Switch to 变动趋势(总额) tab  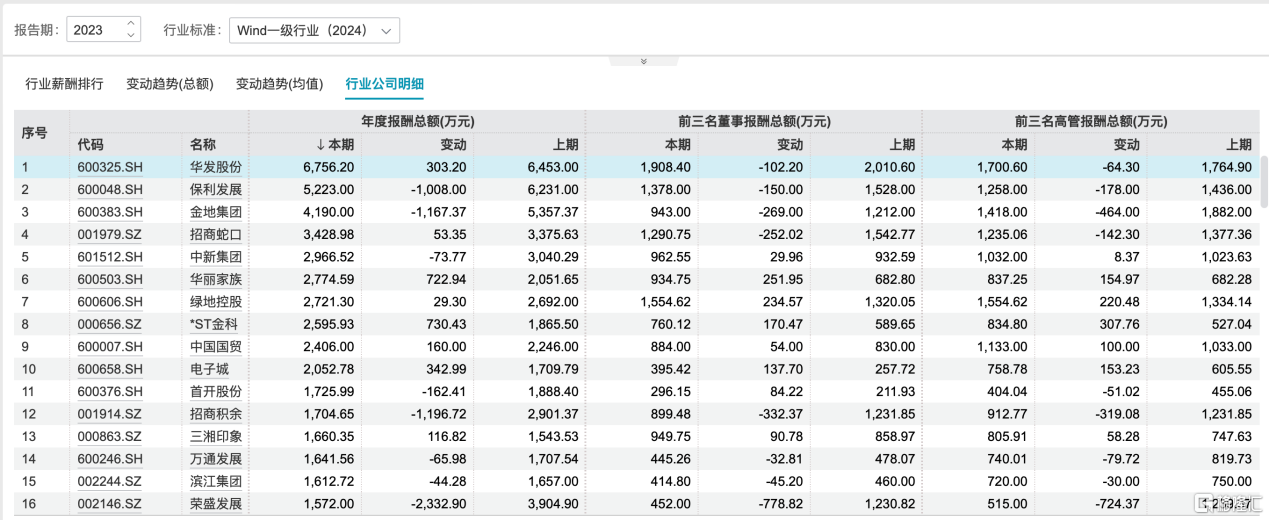[170, 84]
